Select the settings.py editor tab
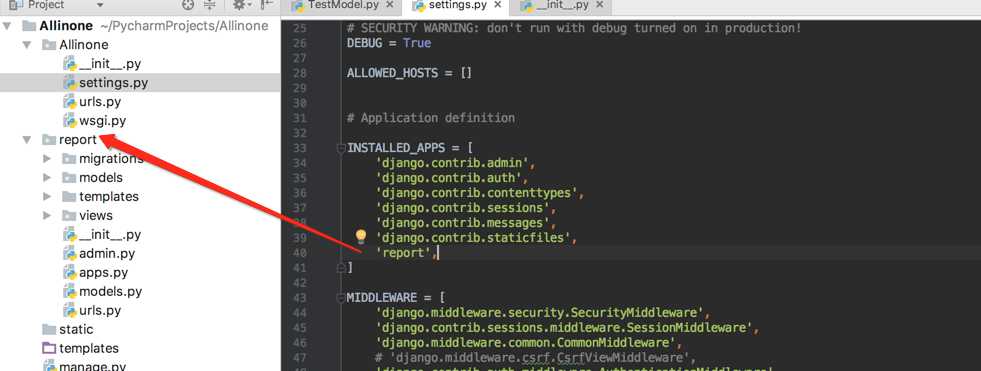Viewport: 981px width, 371px height. 456,5
